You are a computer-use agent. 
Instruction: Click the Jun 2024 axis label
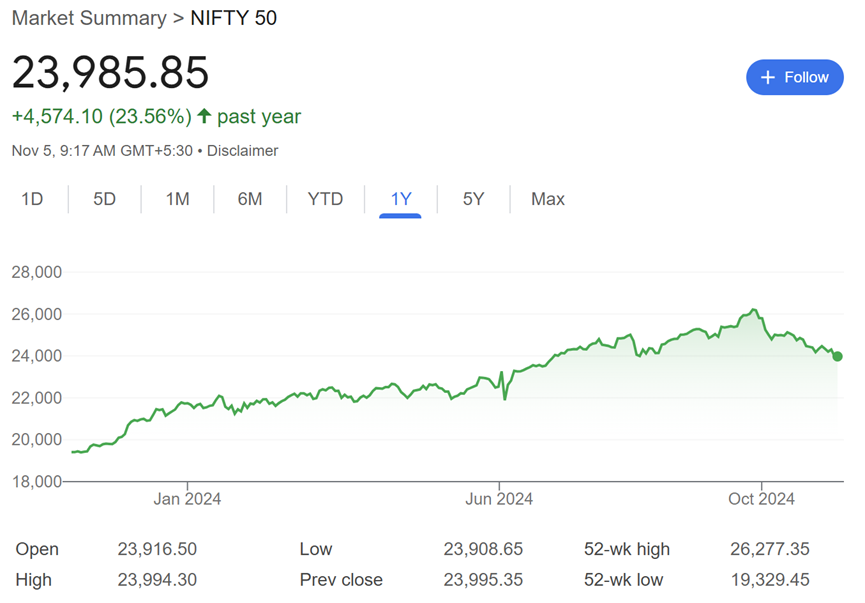(499, 498)
